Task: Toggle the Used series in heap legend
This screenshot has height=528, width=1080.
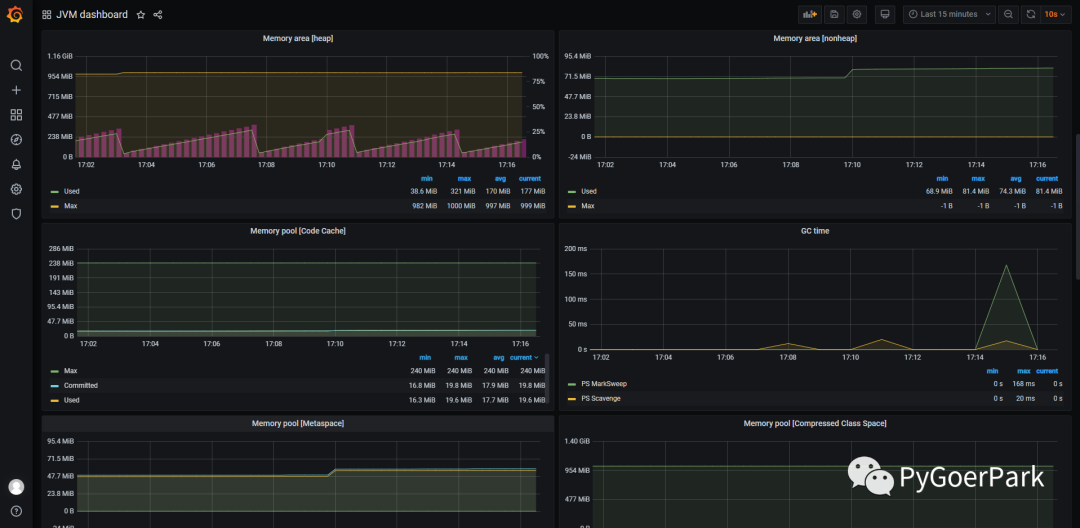Action: [71, 191]
